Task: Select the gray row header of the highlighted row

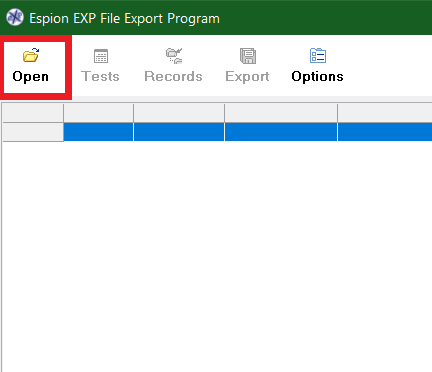Action: click(x=33, y=132)
